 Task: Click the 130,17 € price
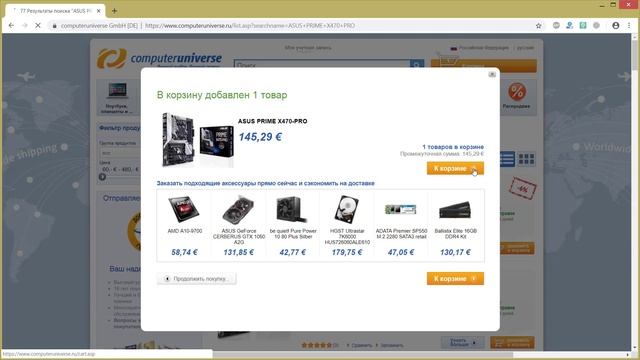pyautogui.click(x=455, y=252)
